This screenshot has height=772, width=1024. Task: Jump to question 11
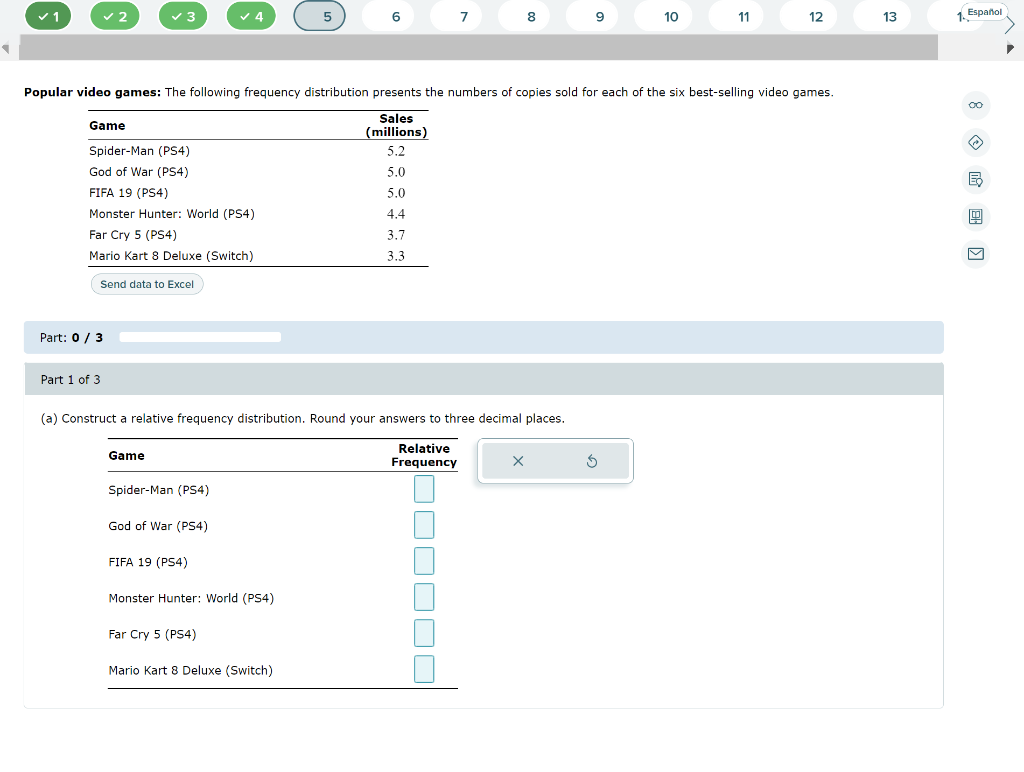[x=737, y=16]
